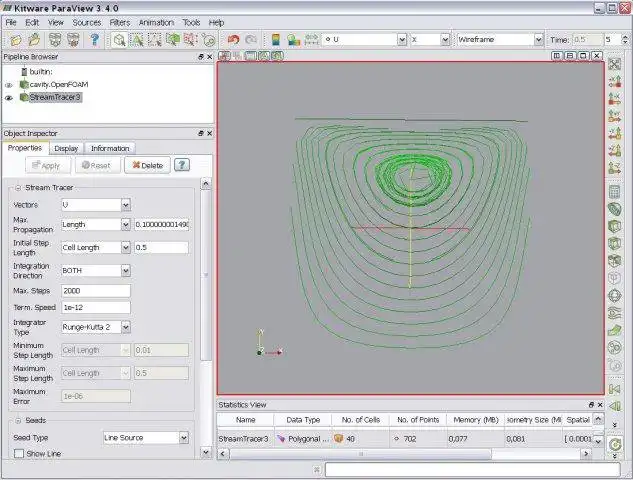Apply the Glyph filter icon
The width and height of the screenshot is (633, 480).
tap(614, 296)
